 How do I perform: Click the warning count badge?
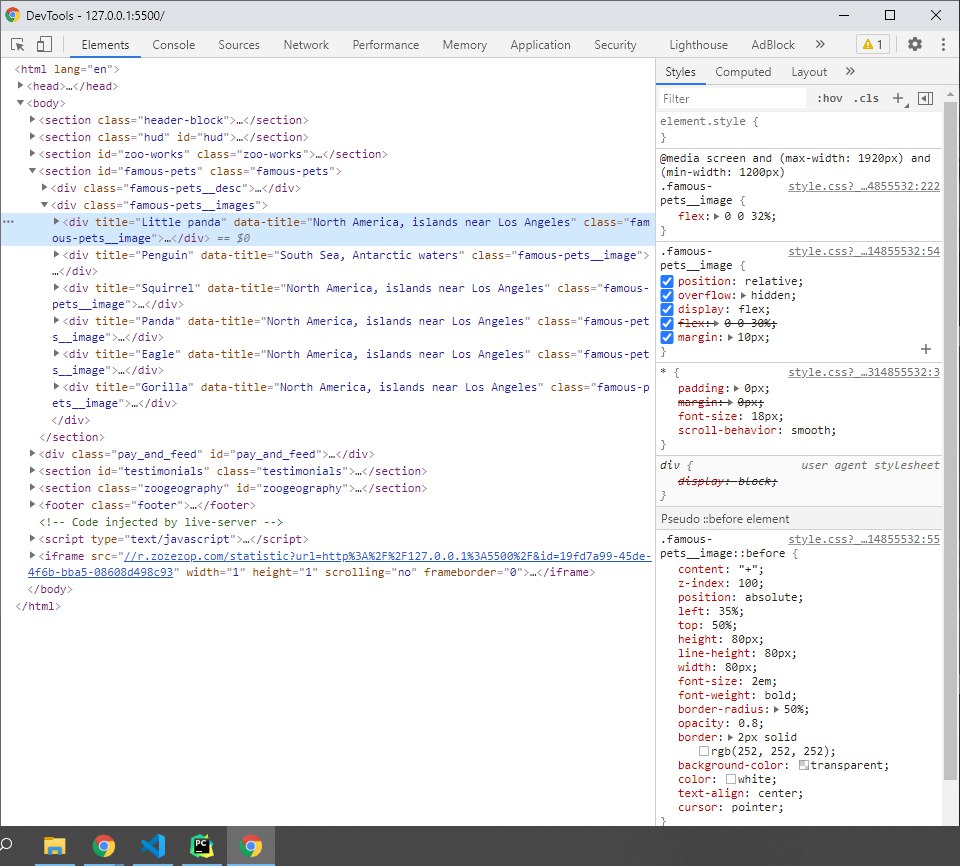click(872, 44)
